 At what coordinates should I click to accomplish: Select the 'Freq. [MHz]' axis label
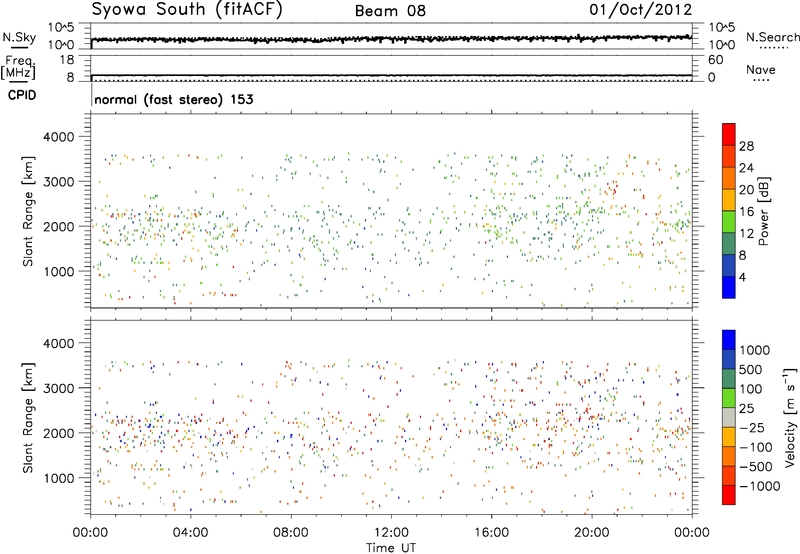pos(18,68)
